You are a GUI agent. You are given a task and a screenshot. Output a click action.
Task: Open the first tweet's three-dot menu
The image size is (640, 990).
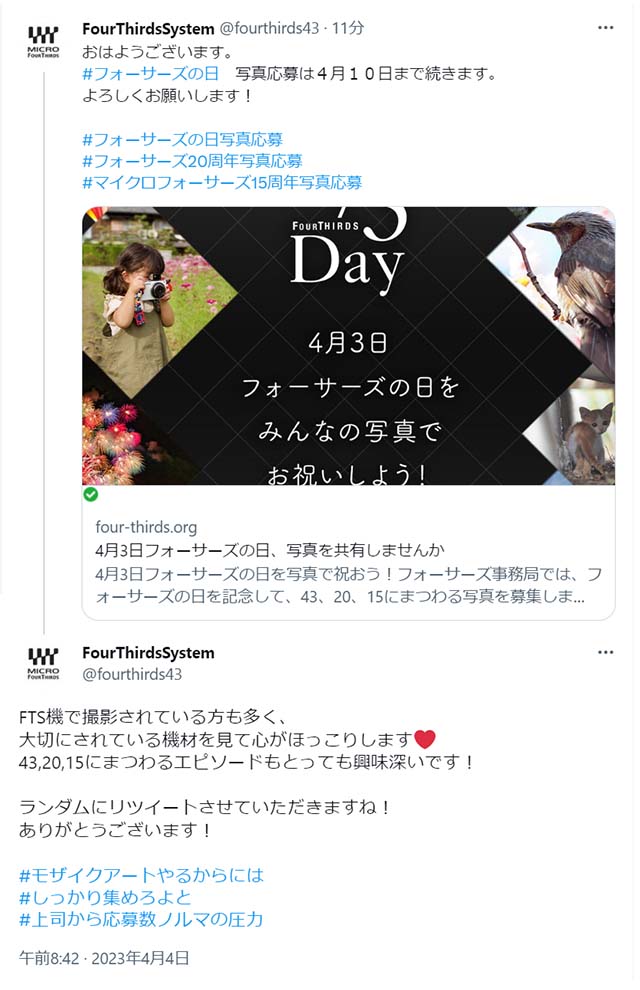click(605, 28)
